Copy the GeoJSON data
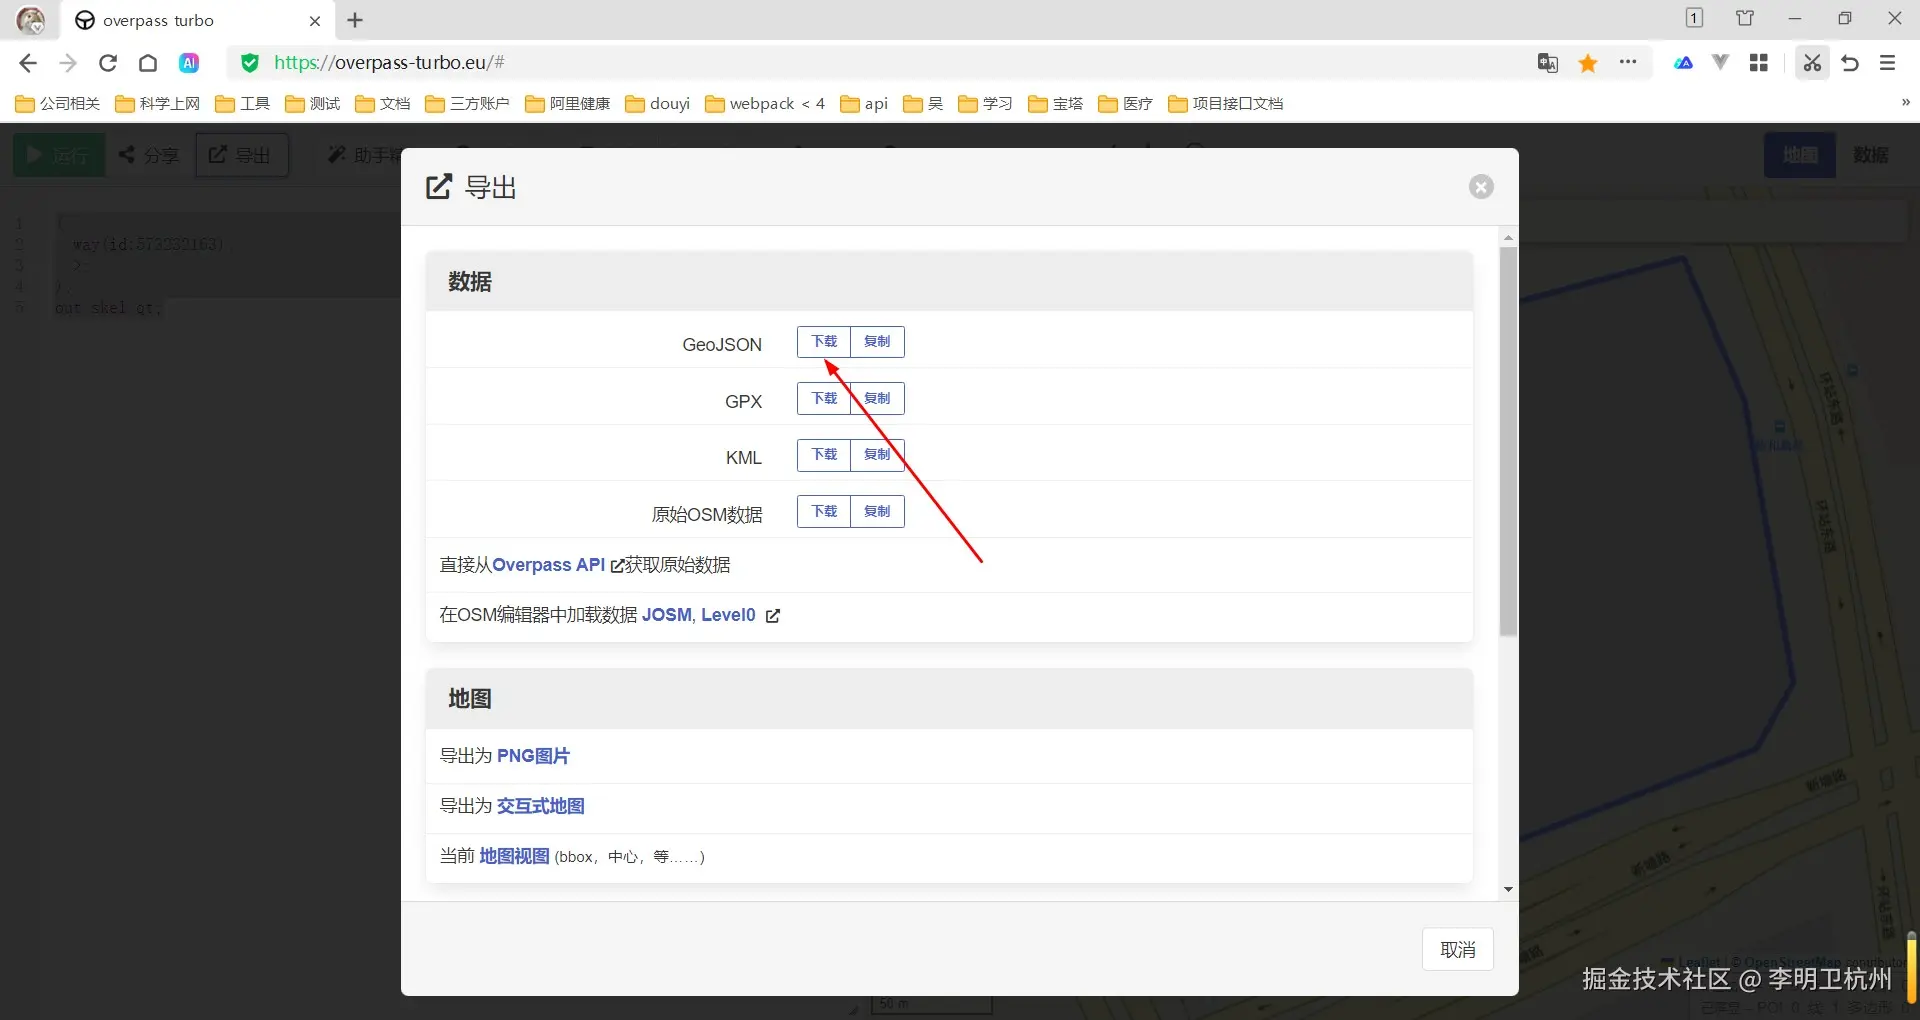This screenshot has width=1920, height=1020. click(877, 342)
